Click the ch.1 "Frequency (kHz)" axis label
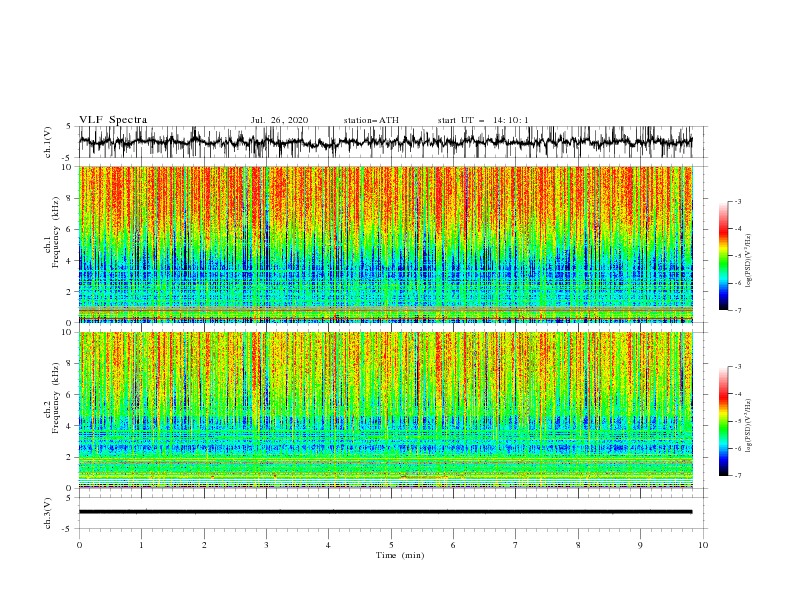Screen dimensions: 792x612 [x=56, y=230]
